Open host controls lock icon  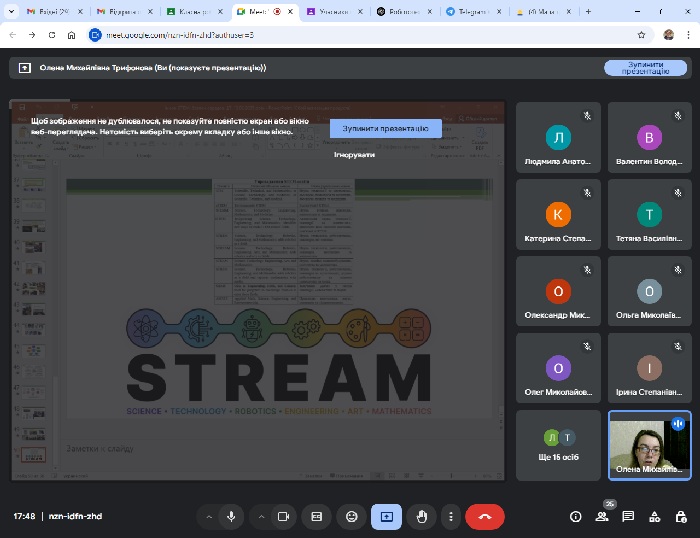coord(680,516)
